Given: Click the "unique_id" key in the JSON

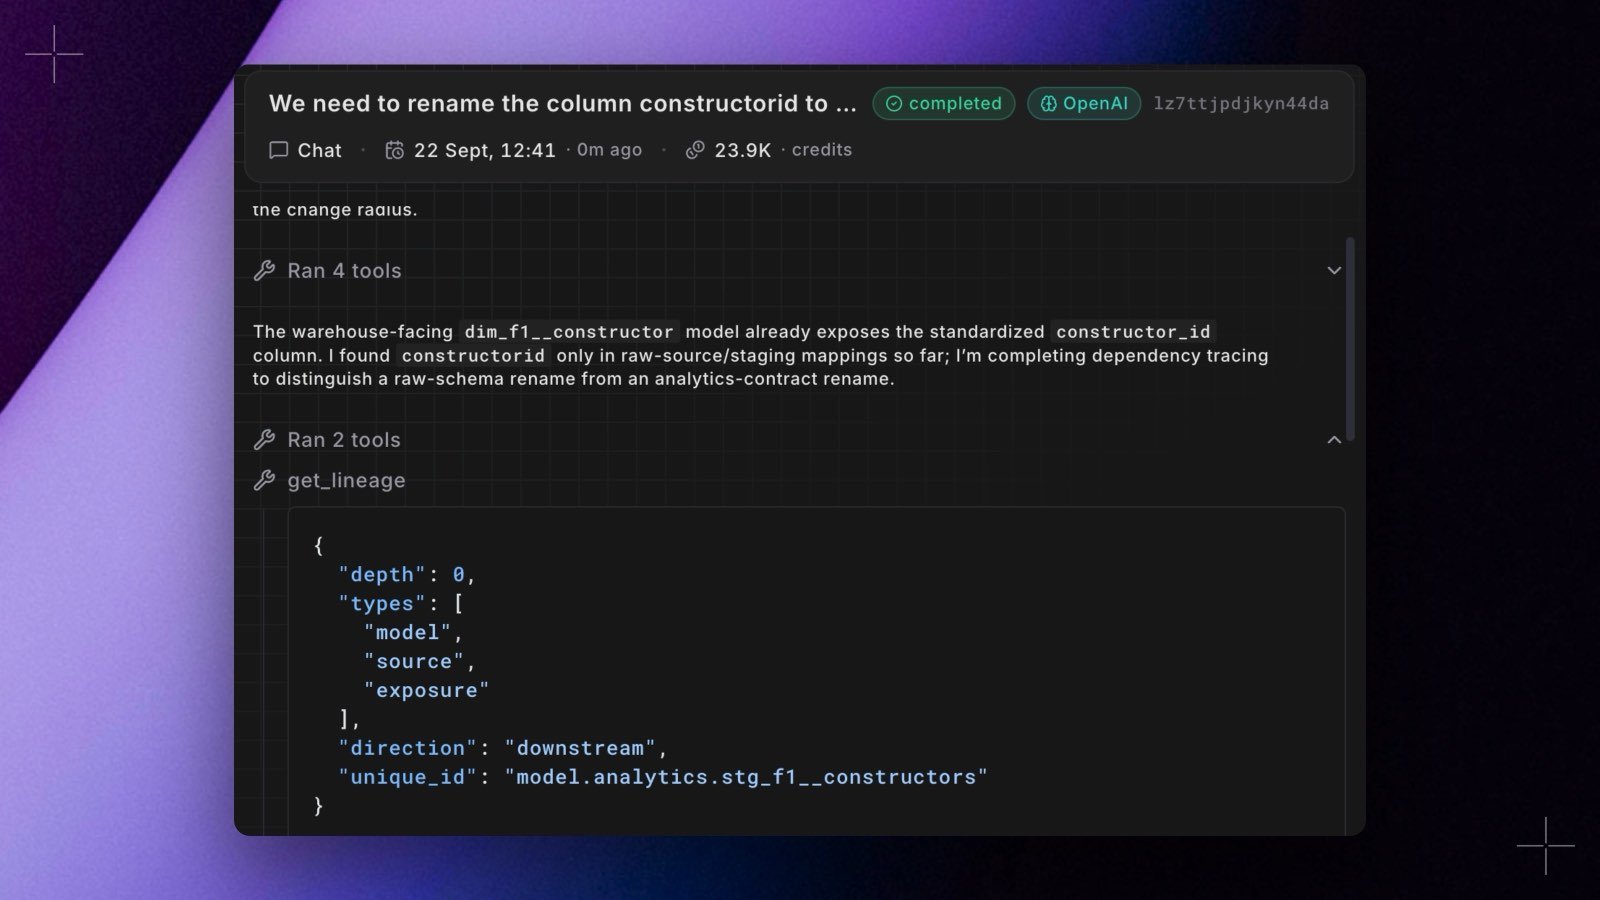Looking at the screenshot, I should 408,777.
